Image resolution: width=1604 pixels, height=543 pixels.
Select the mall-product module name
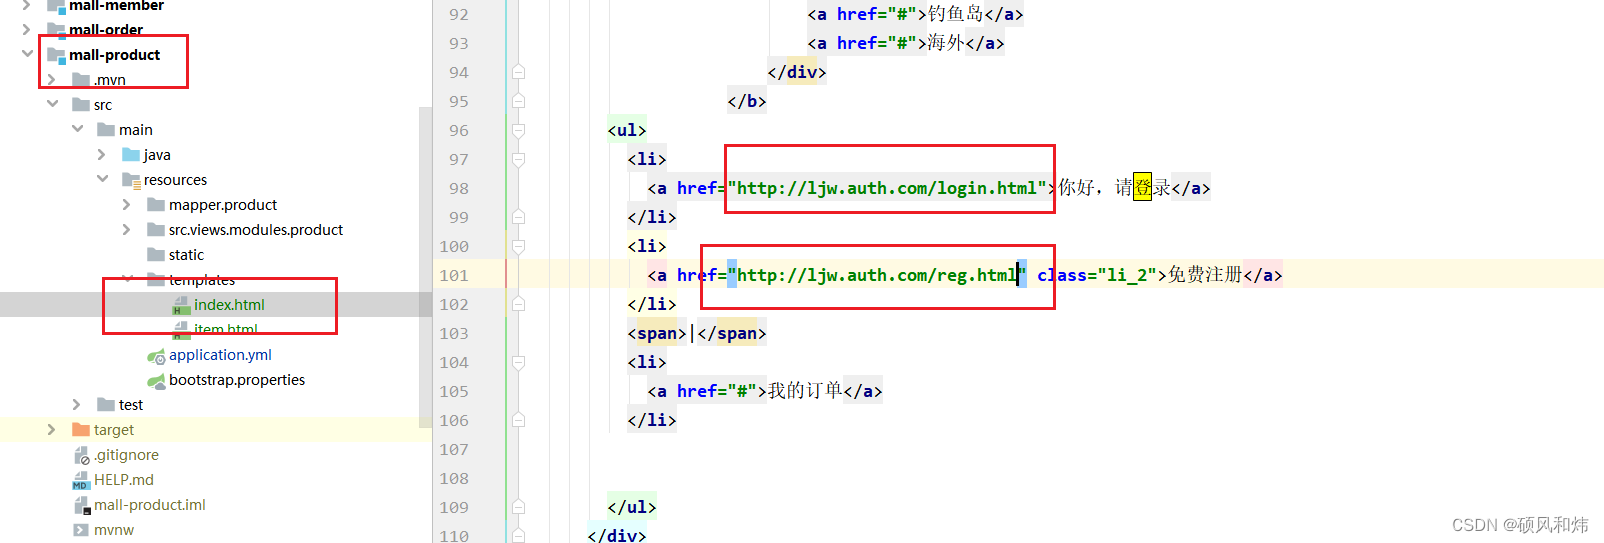114,55
